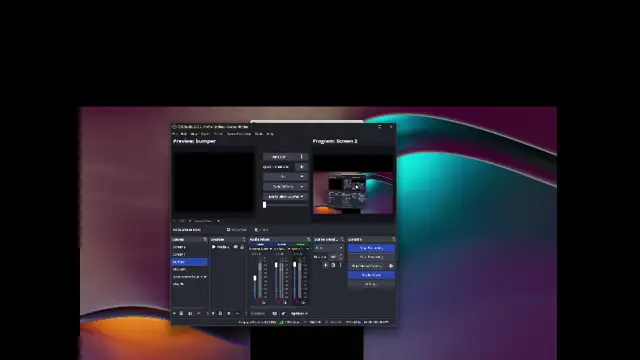The height and width of the screenshot is (360, 640).
Task: Click the transition Duration spinner field
Action: tap(336, 257)
